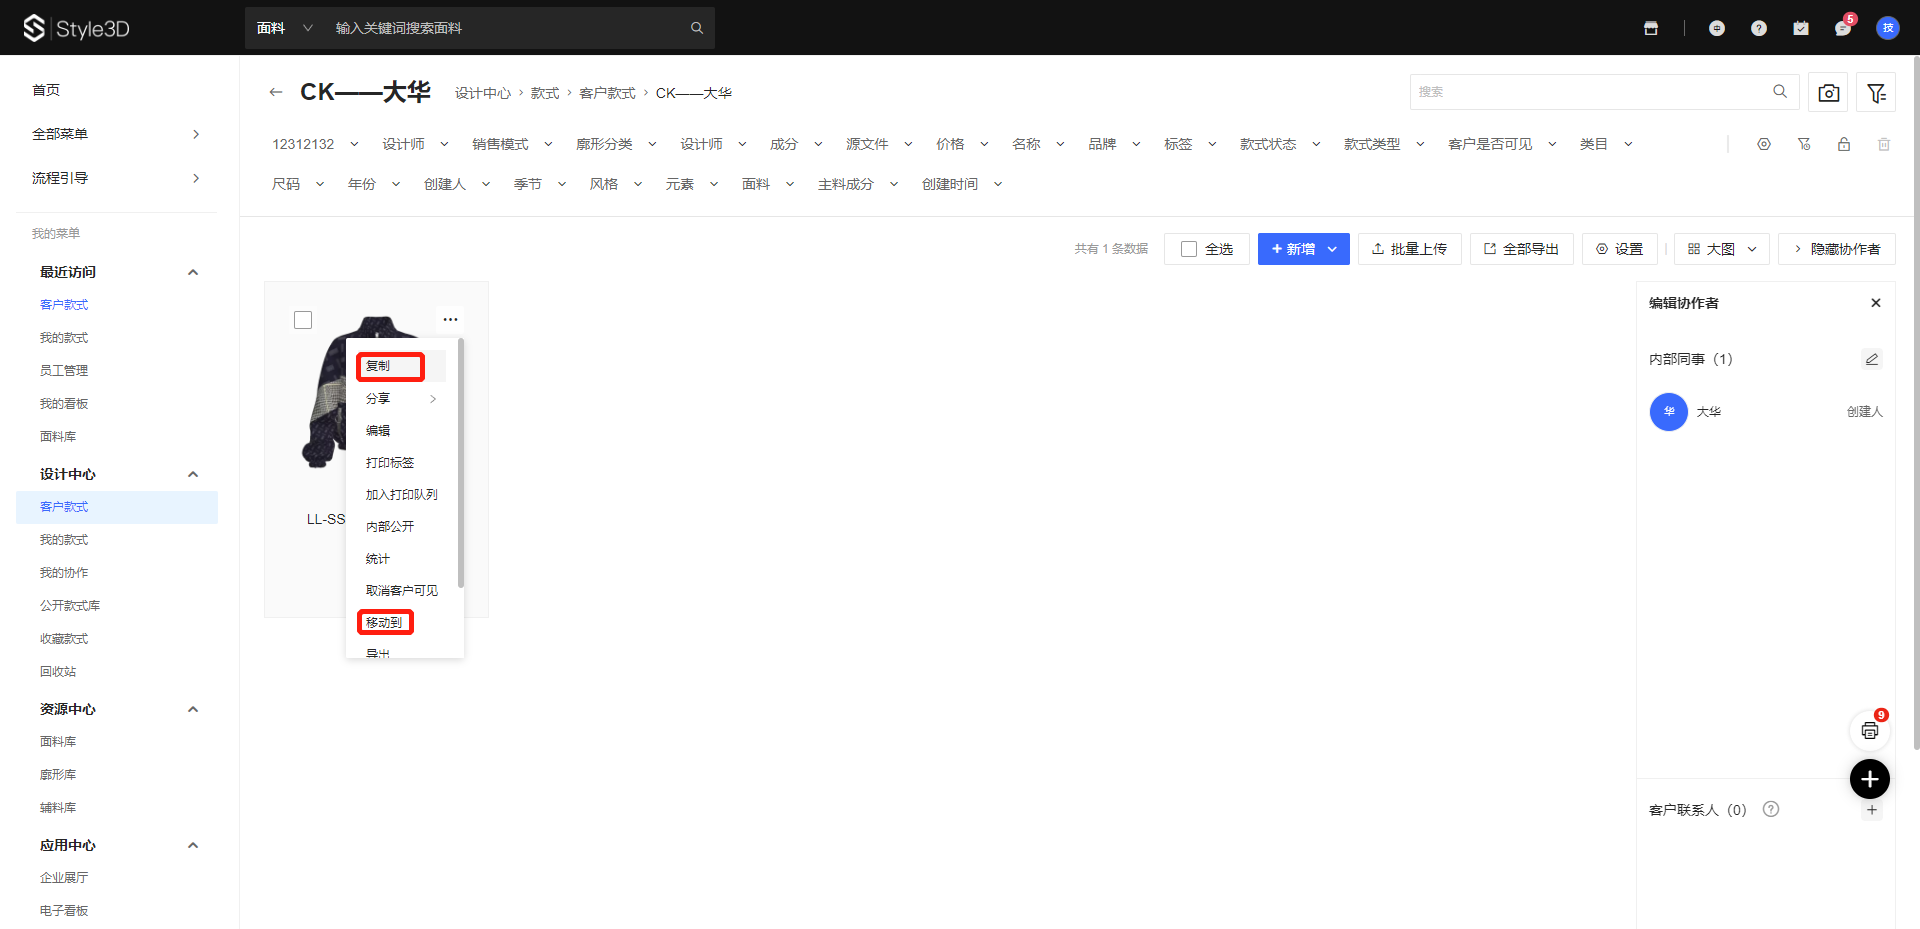Viewport: 1920px width, 929px height.
Task: Edit internal colleagues with pencil icon
Action: 1871,359
